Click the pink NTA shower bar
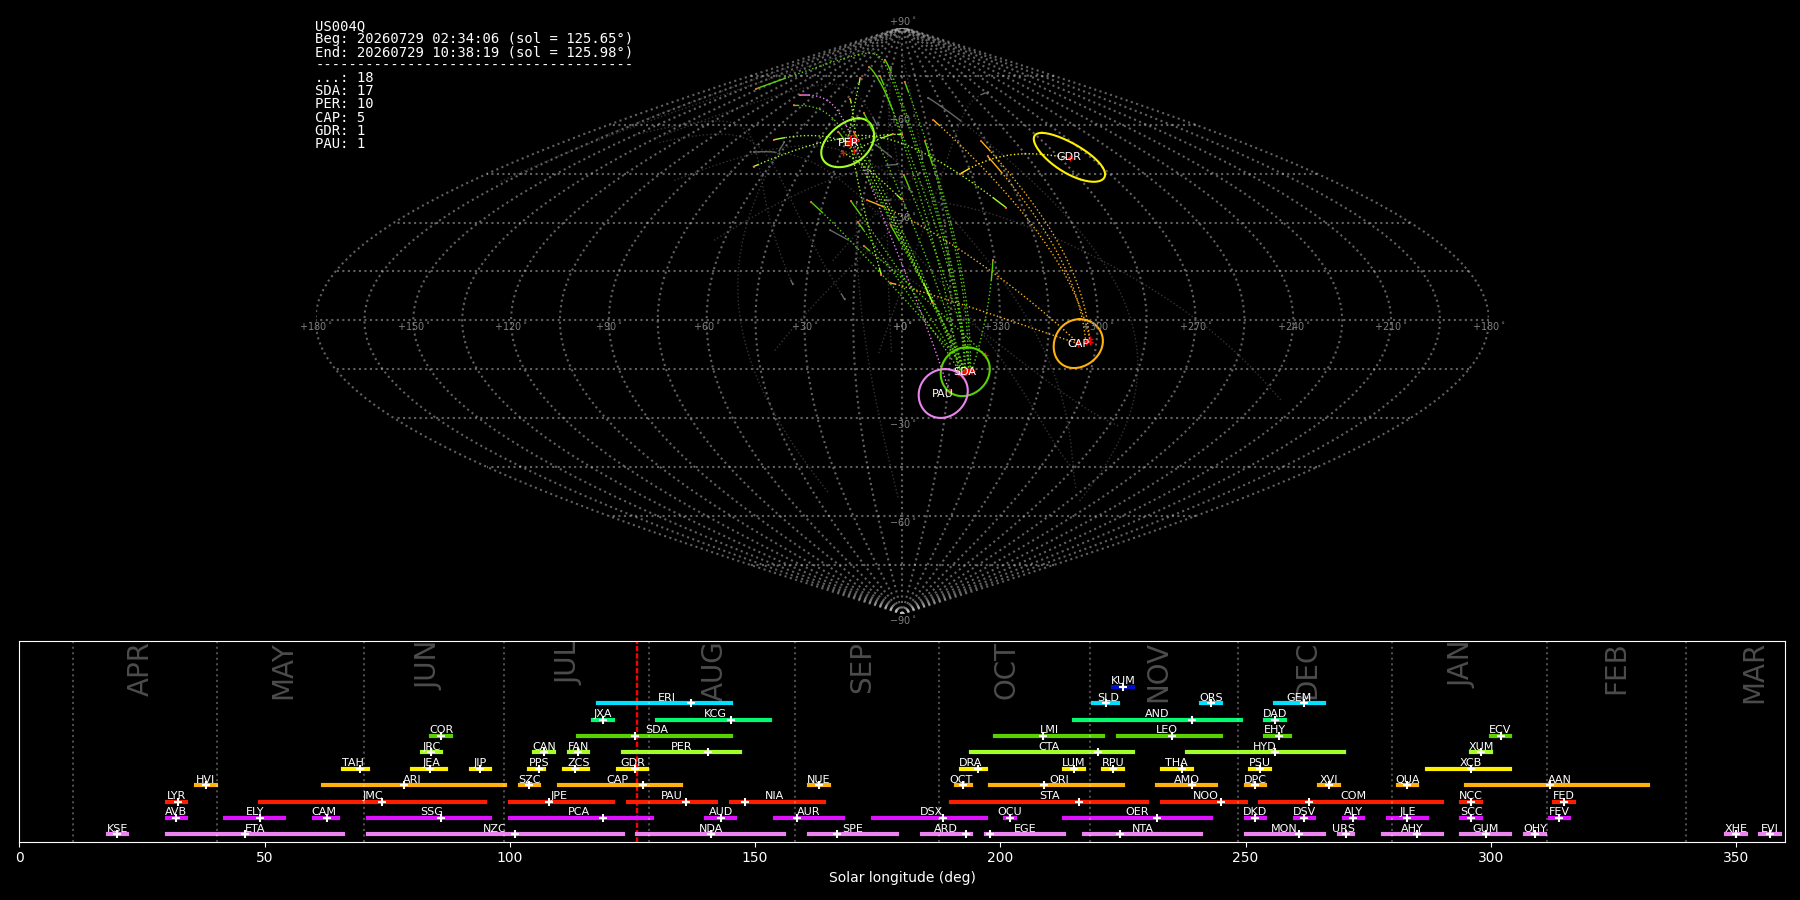This screenshot has width=1800, height=900. click(x=1142, y=834)
